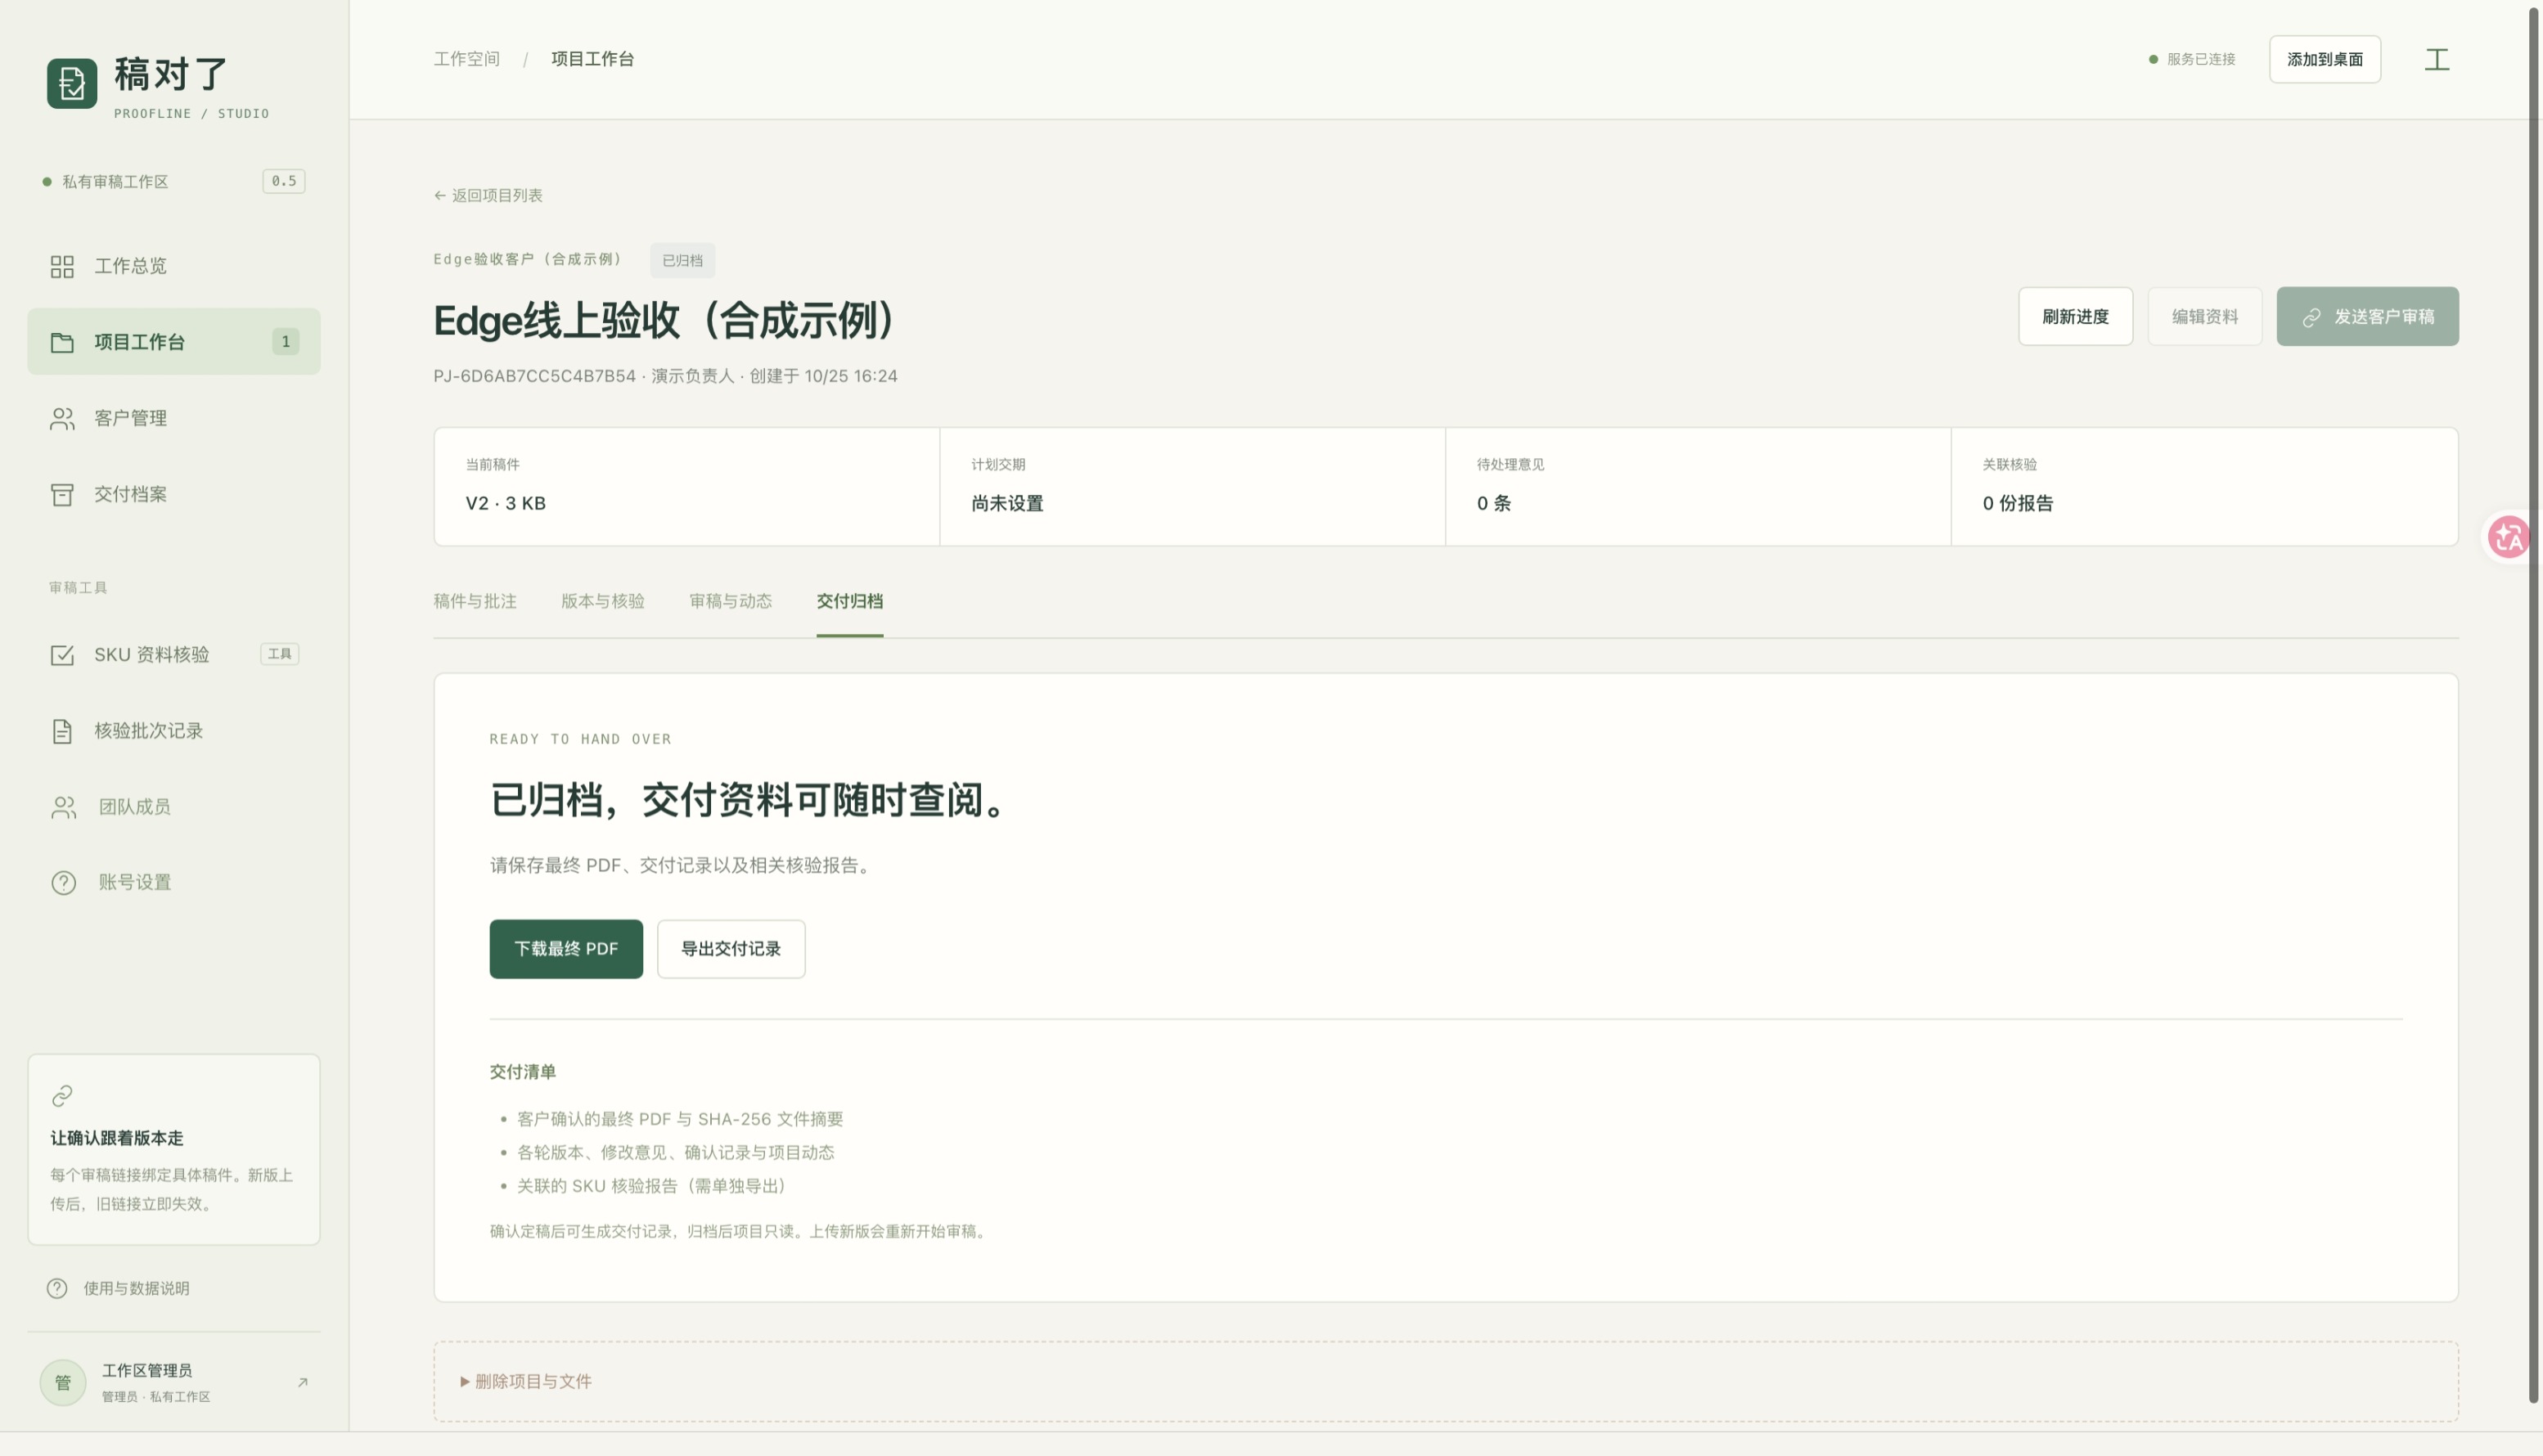Click the 交付档案 archive box icon
This screenshot has width=2543, height=1456.
[62, 494]
